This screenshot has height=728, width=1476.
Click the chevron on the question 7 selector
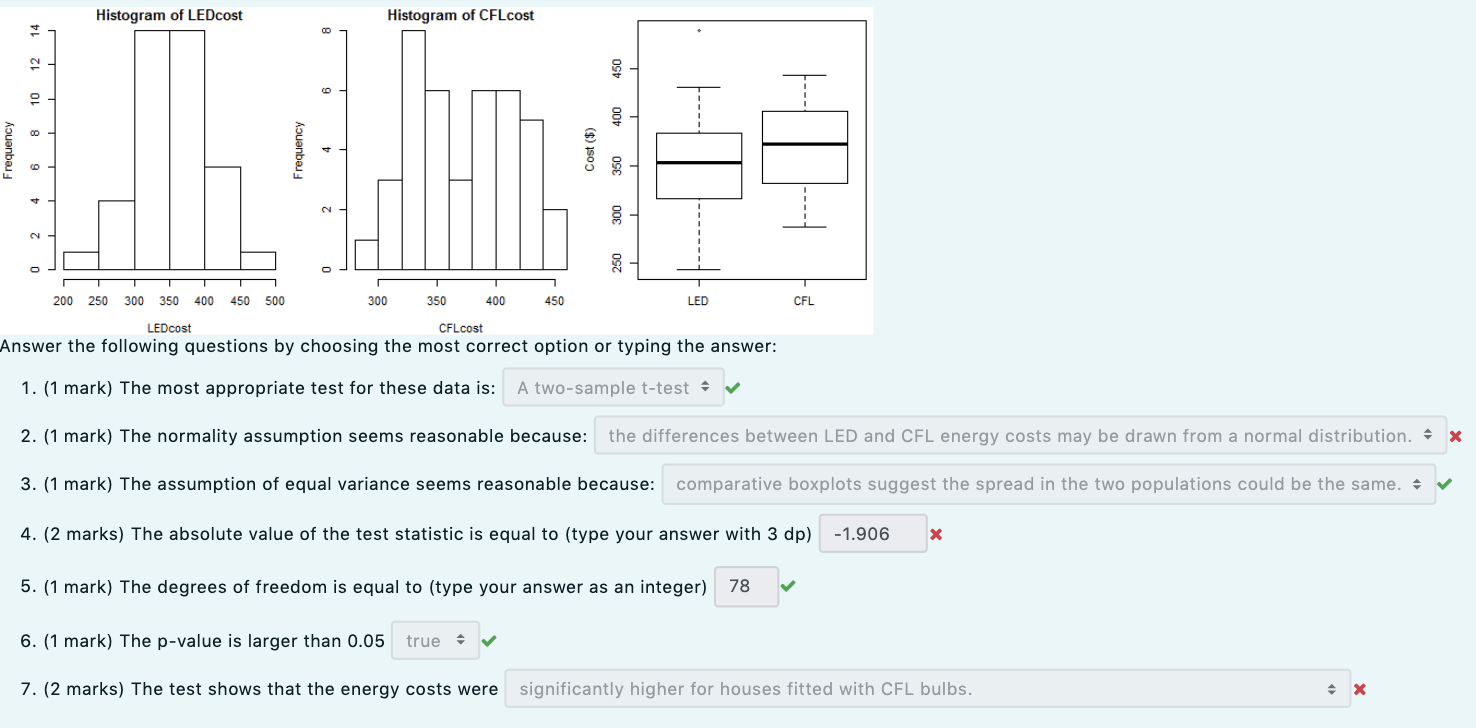click(1332, 689)
